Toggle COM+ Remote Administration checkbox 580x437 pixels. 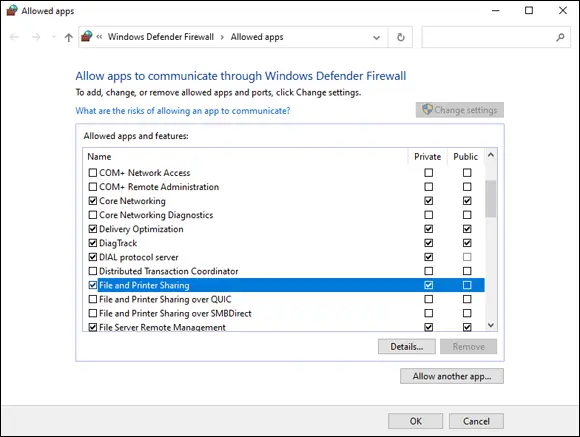(93, 187)
